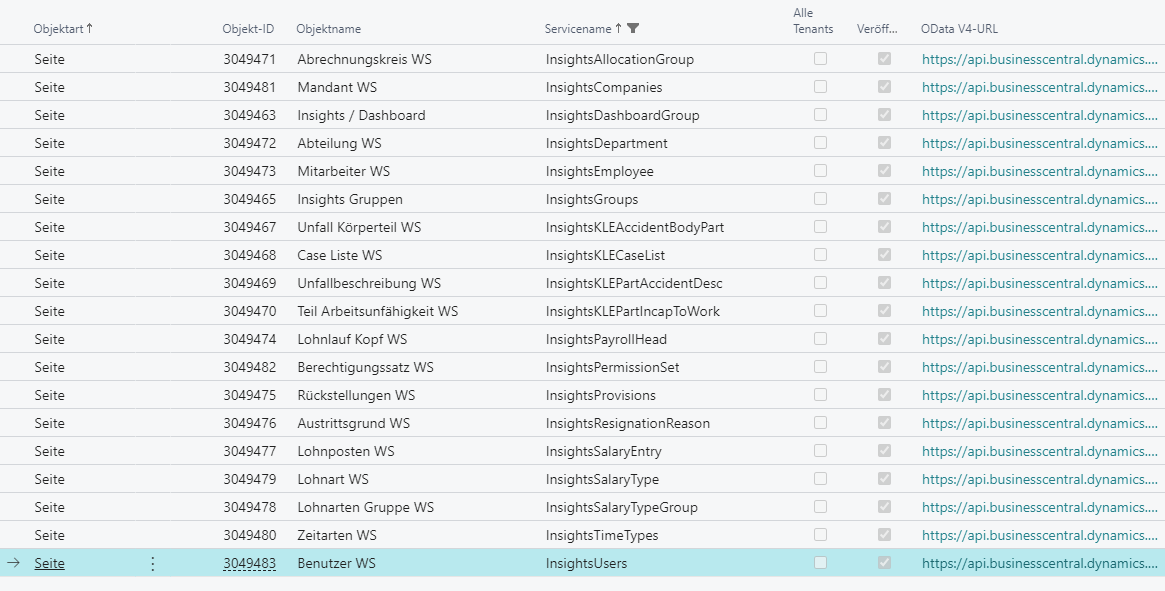
Task: Click the Alle Tenants column header
Action: click(x=812, y=21)
